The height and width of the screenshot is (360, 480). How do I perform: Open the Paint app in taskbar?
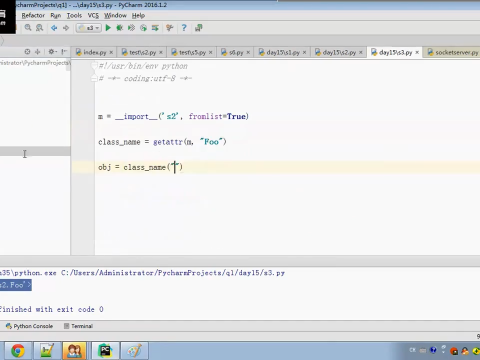click(134, 351)
